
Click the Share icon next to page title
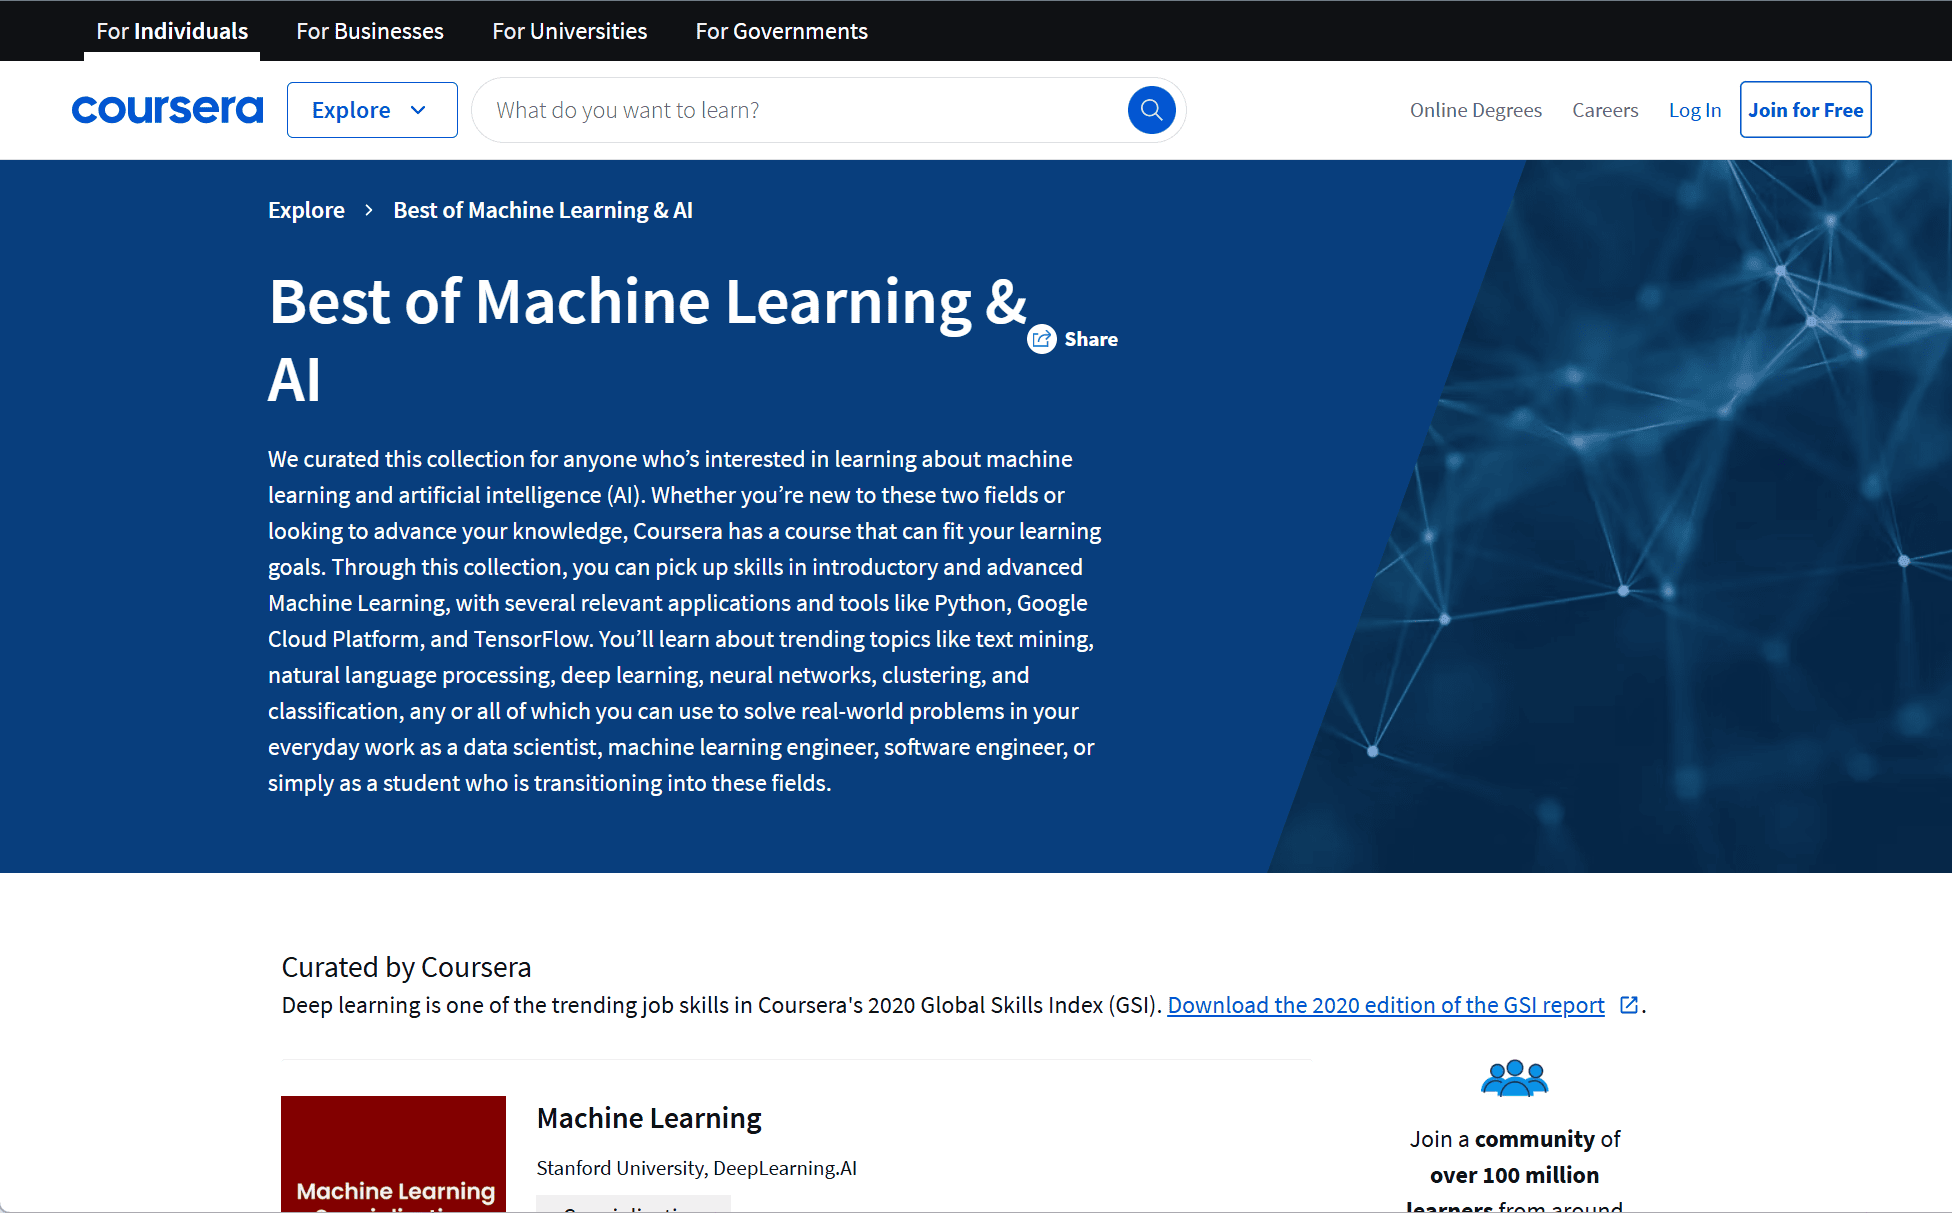pos(1041,339)
